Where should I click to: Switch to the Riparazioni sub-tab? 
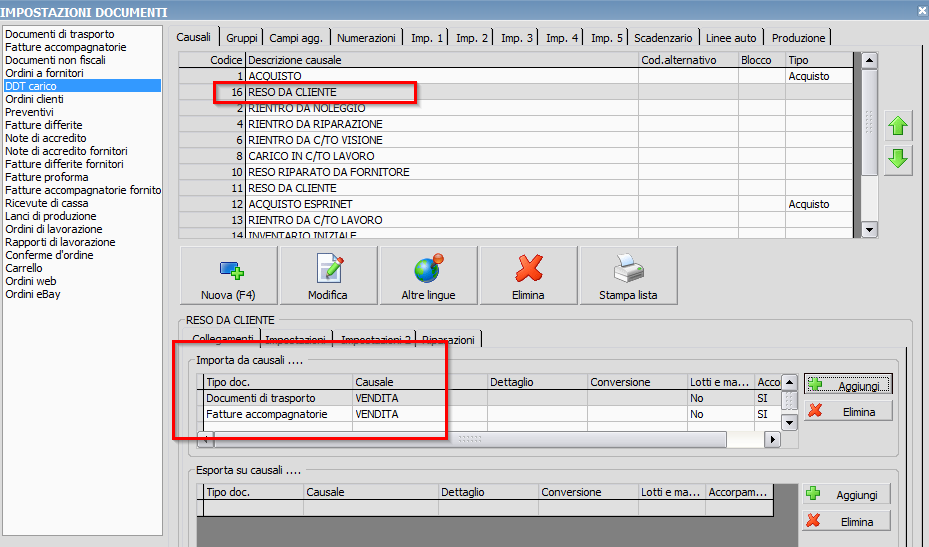point(449,340)
